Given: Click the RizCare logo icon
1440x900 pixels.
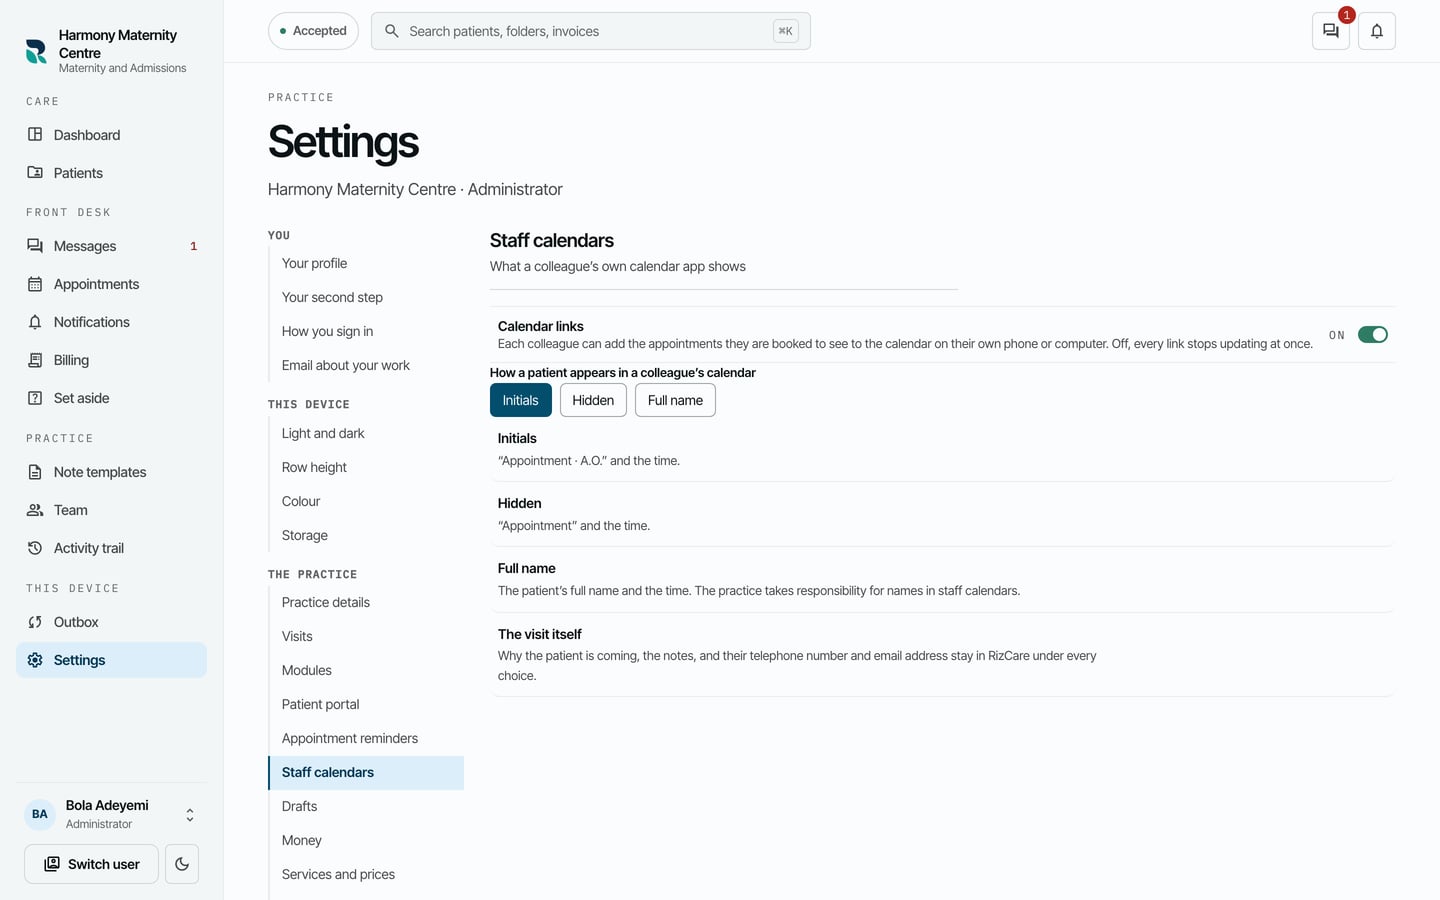Looking at the screenshot, I should tap(36, 51).
